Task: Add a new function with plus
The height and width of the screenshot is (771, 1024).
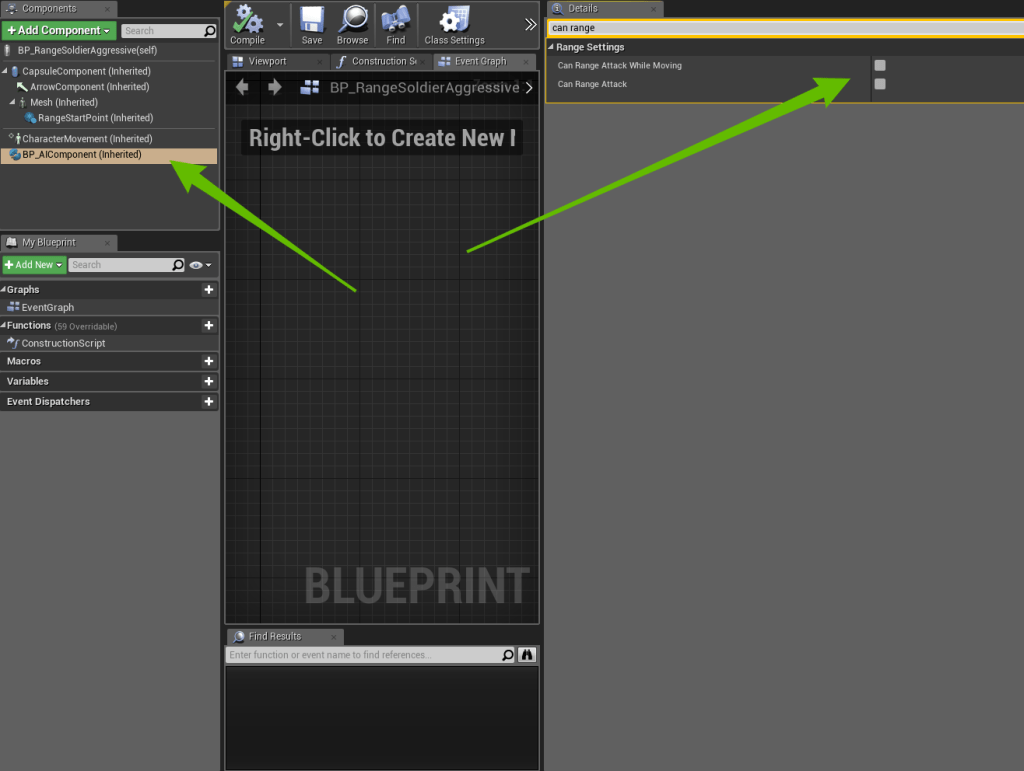Action: pos(209,325)
